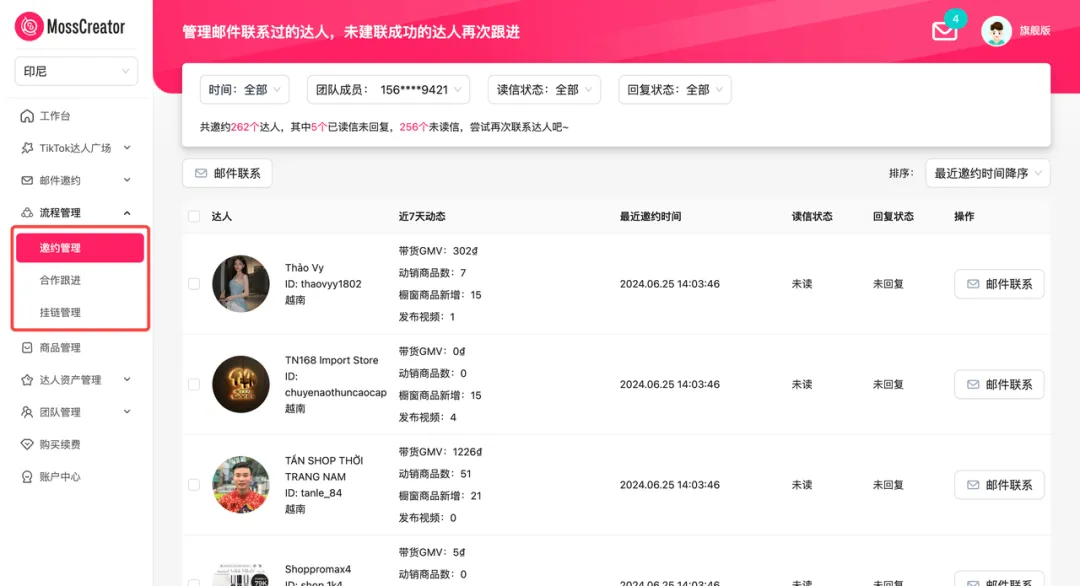Click ID: thaovyy1802 text
This screenshot has width=1080, height=586.
tap(323, 284)
